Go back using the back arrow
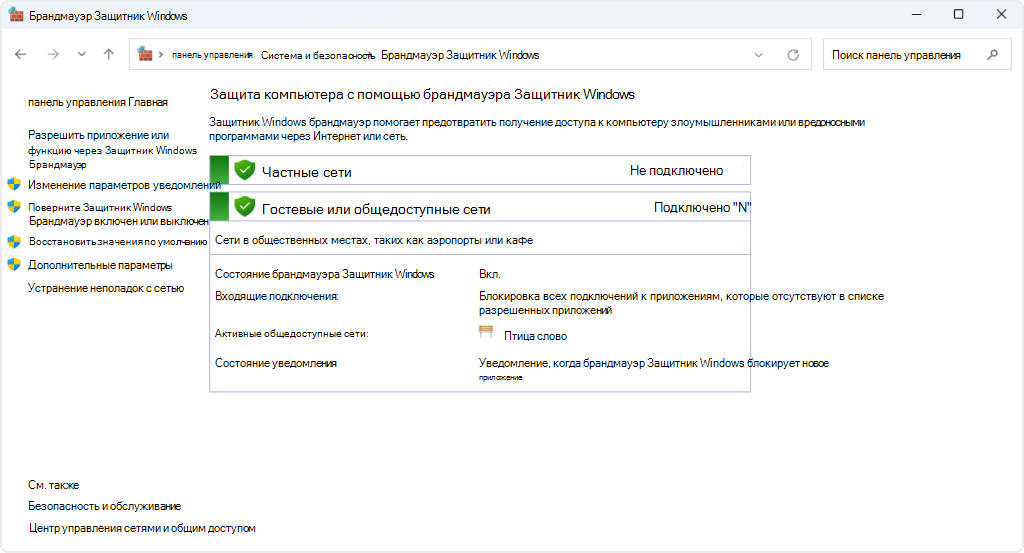1024x553 pixels. click(x=20, y=55)
